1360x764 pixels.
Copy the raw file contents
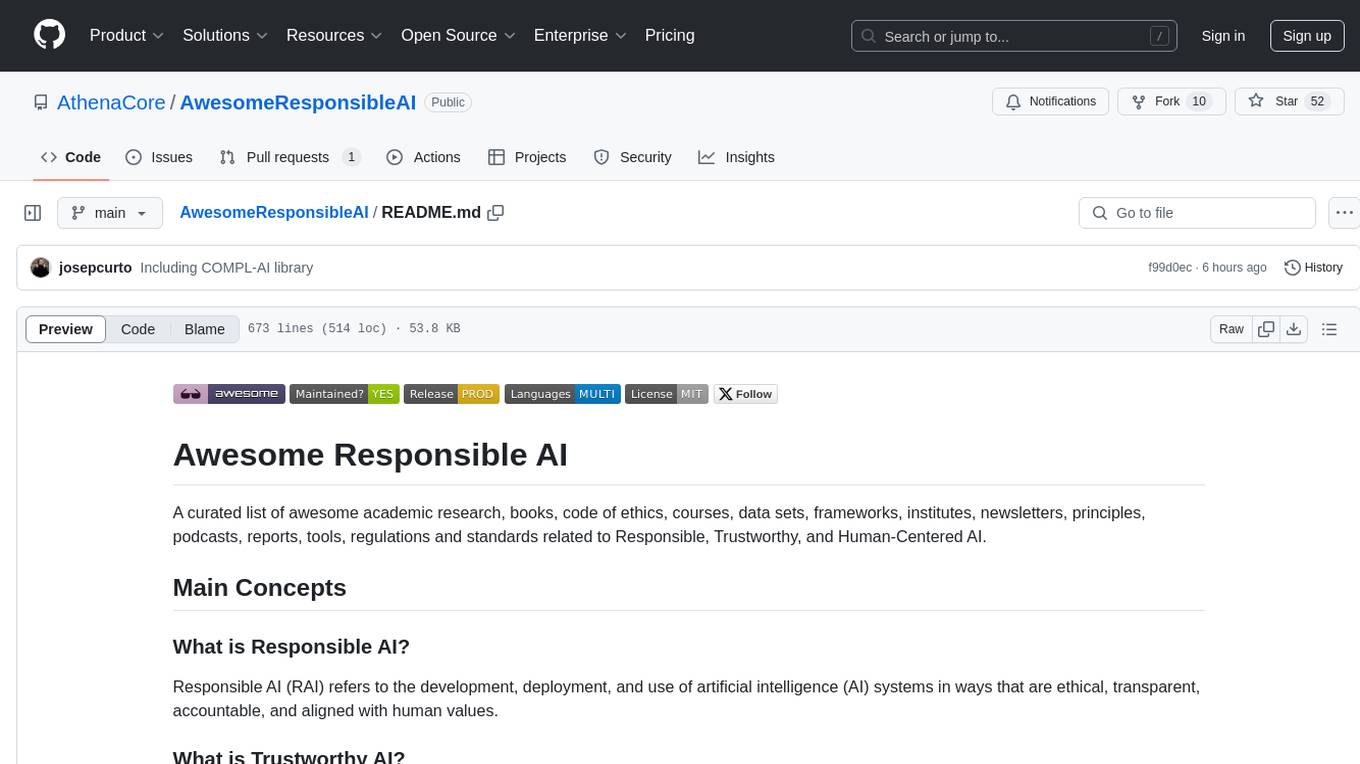(1266, 329)
